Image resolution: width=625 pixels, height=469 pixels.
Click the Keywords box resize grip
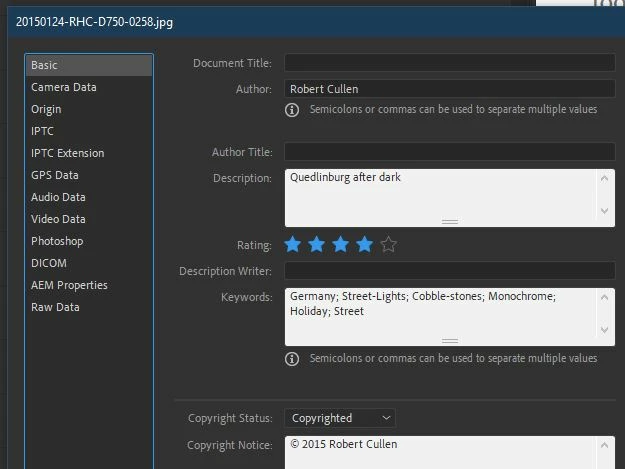point(450,341)
